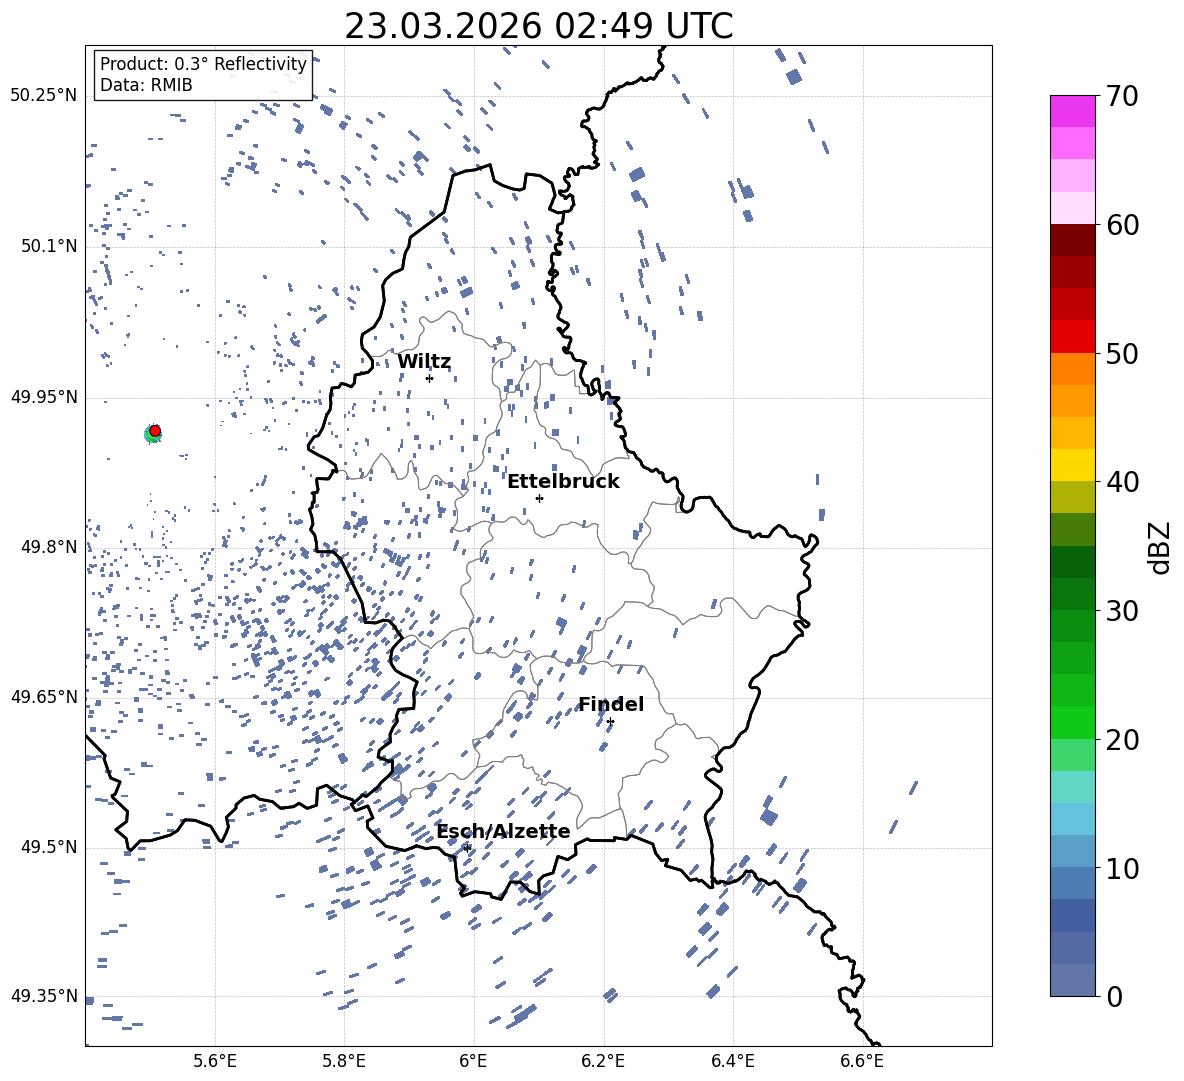Viewport: 1184px width, 1081px height.
Task: Click the 49.8°N latitude label
Action: (49, 547)
